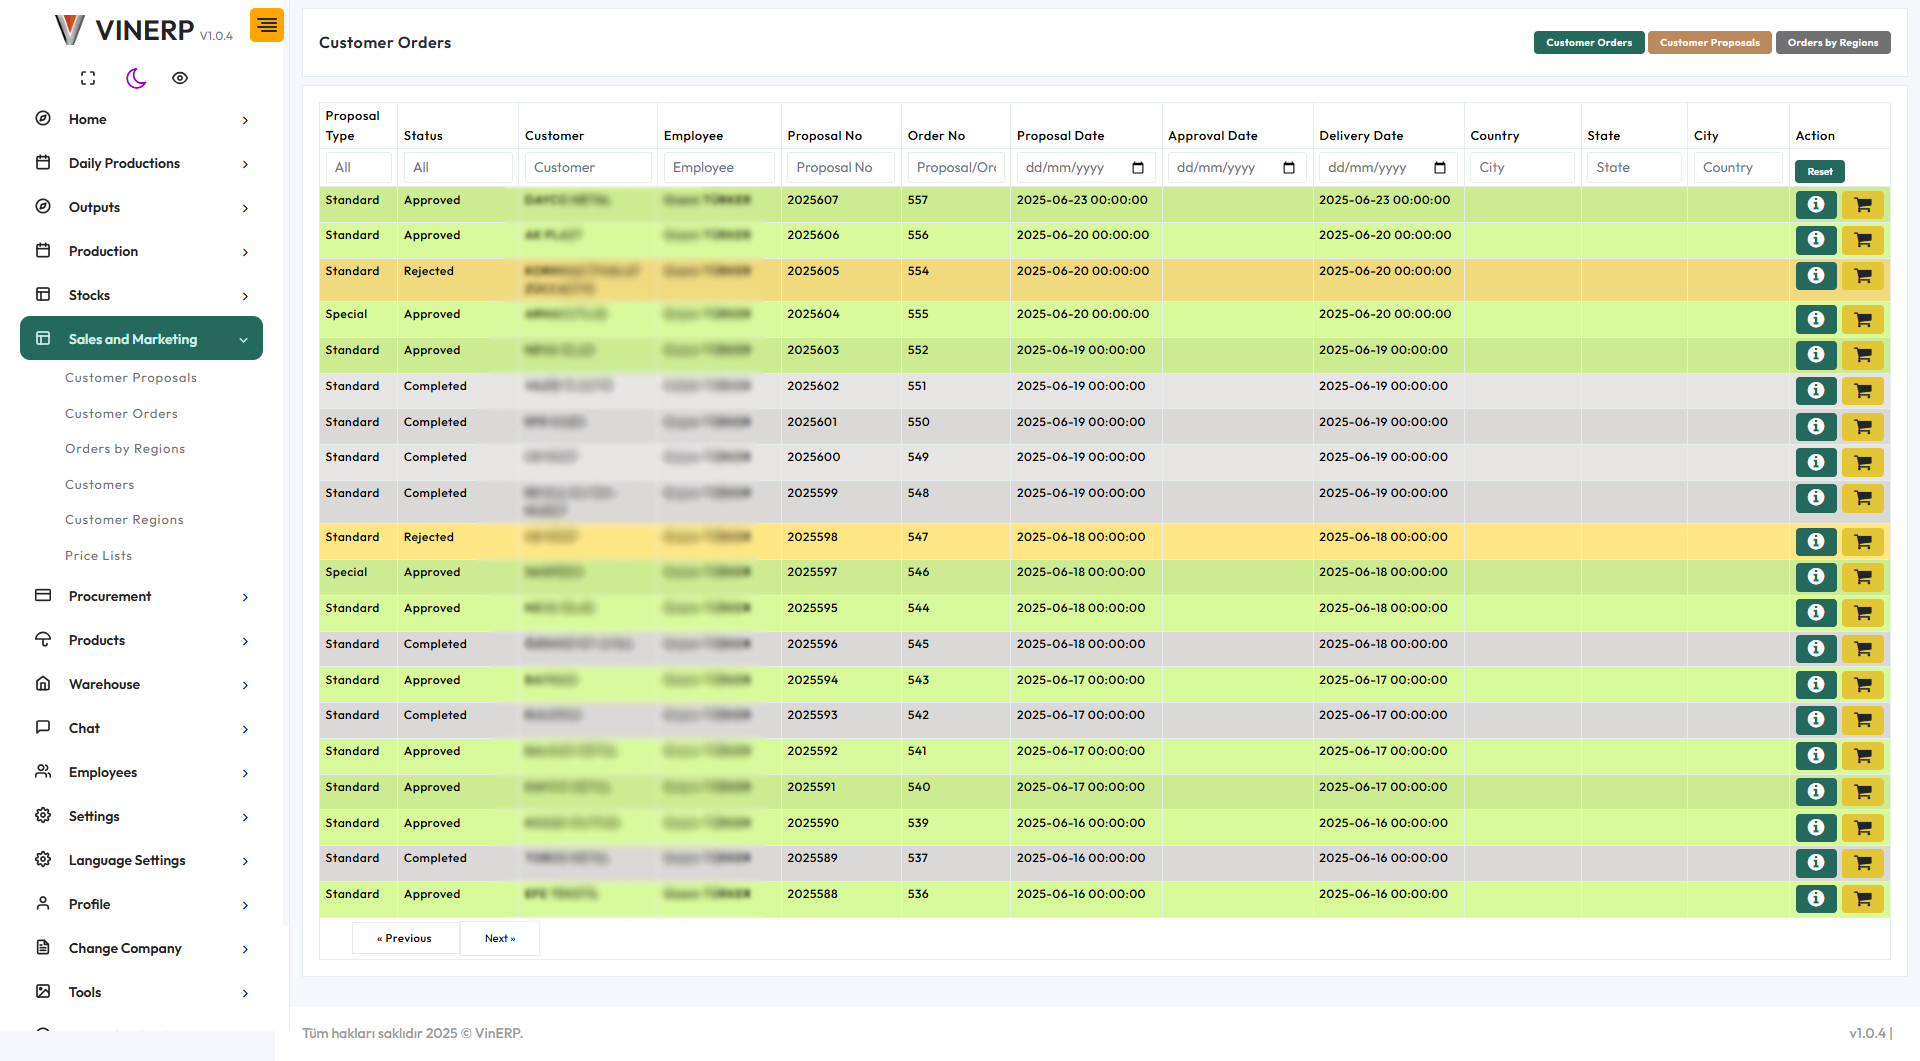Open Orders by Regions submenu item
Image resolution: width=1920 pixels, height=1061 pixels.
click(x=125, y=449)
